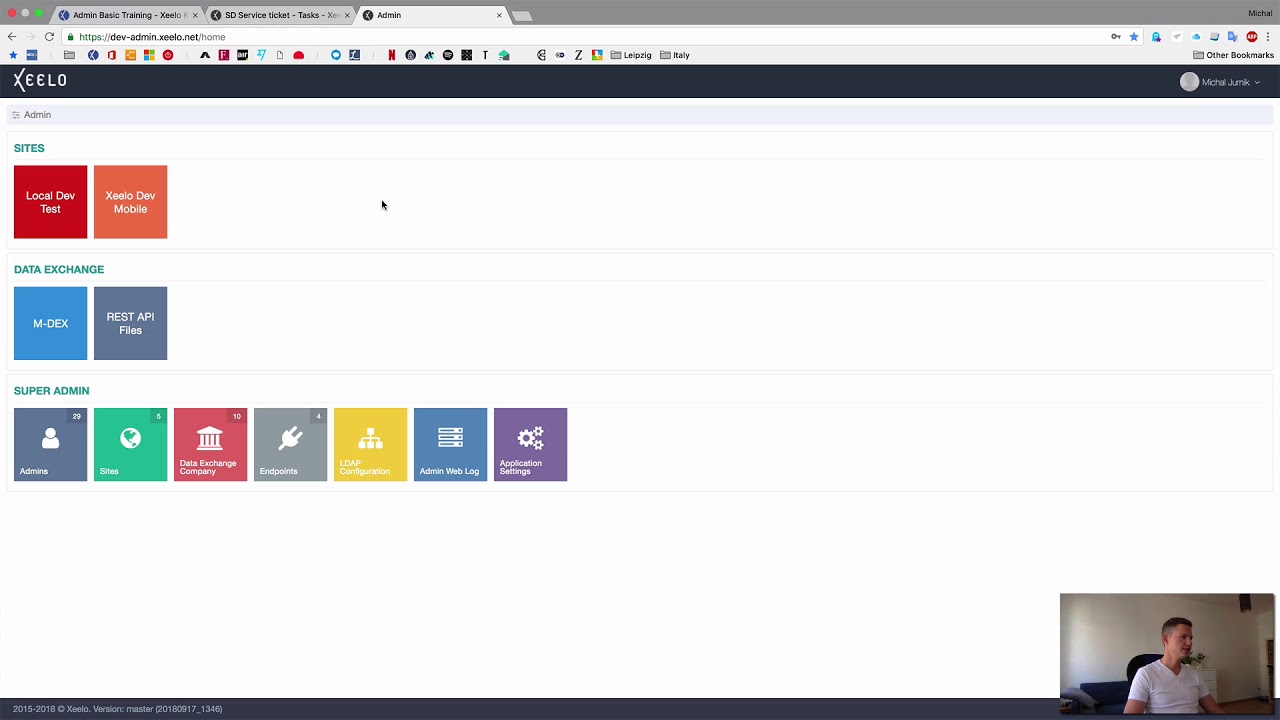Switch to SD Service ticket tab
Viewport: 1280px width, 720px height.
(x=280, y=15)
